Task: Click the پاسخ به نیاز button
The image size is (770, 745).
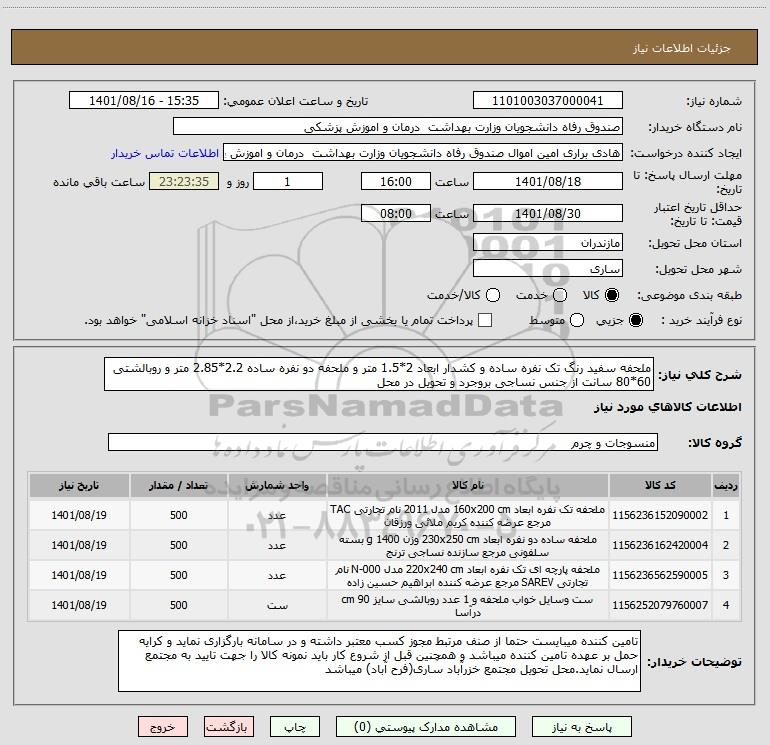Action: click(582, 727)
